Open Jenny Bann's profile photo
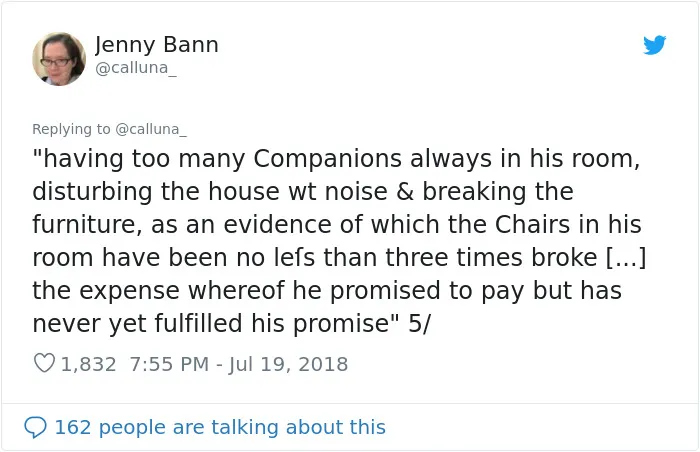Image resolution: width=700 pixels, height=452 pixels. click(x=59, y=59)
